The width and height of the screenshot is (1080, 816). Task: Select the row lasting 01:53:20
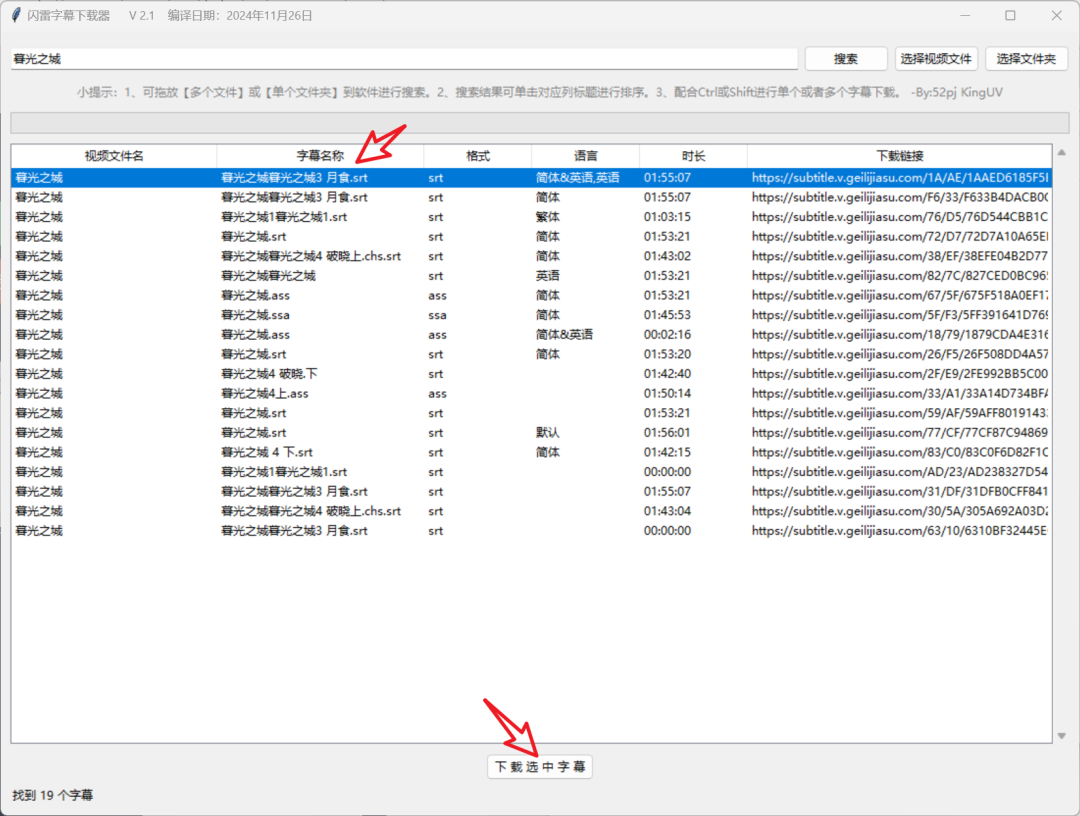(531, 355)
